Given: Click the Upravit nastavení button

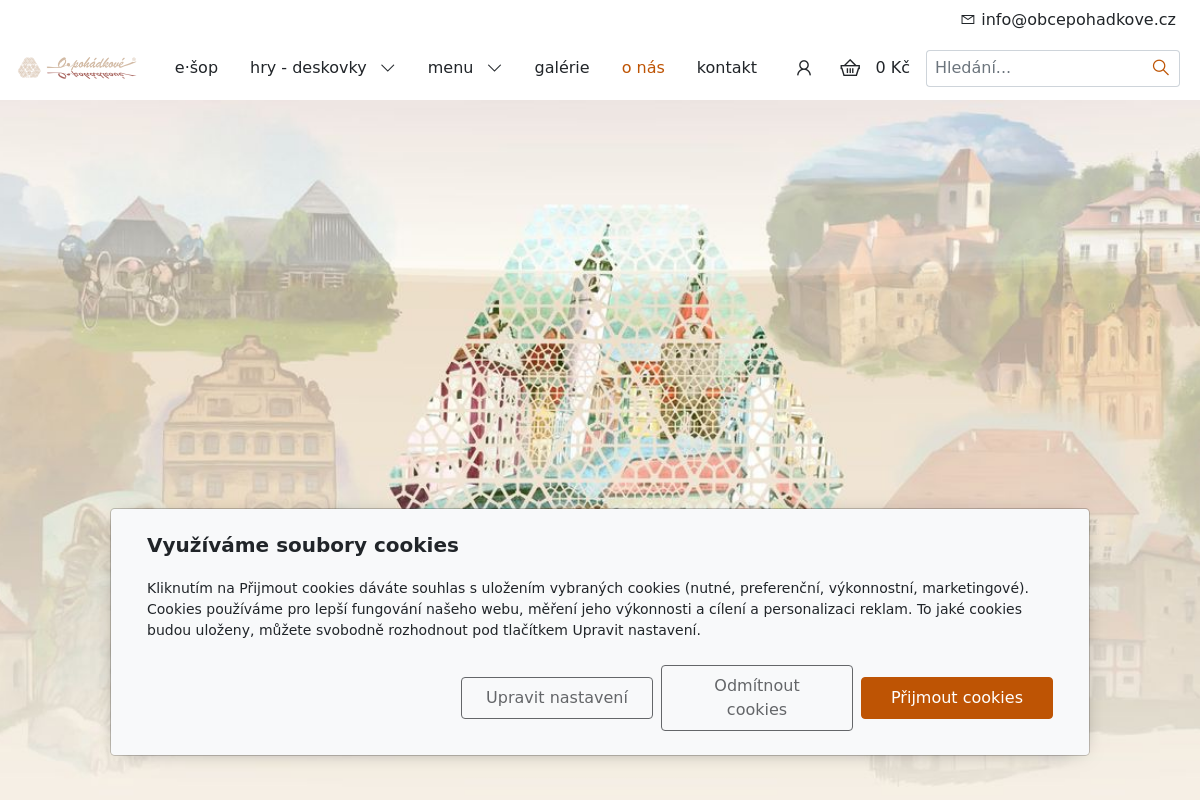Looking at the screenshot, I should [x=557, y=698].
